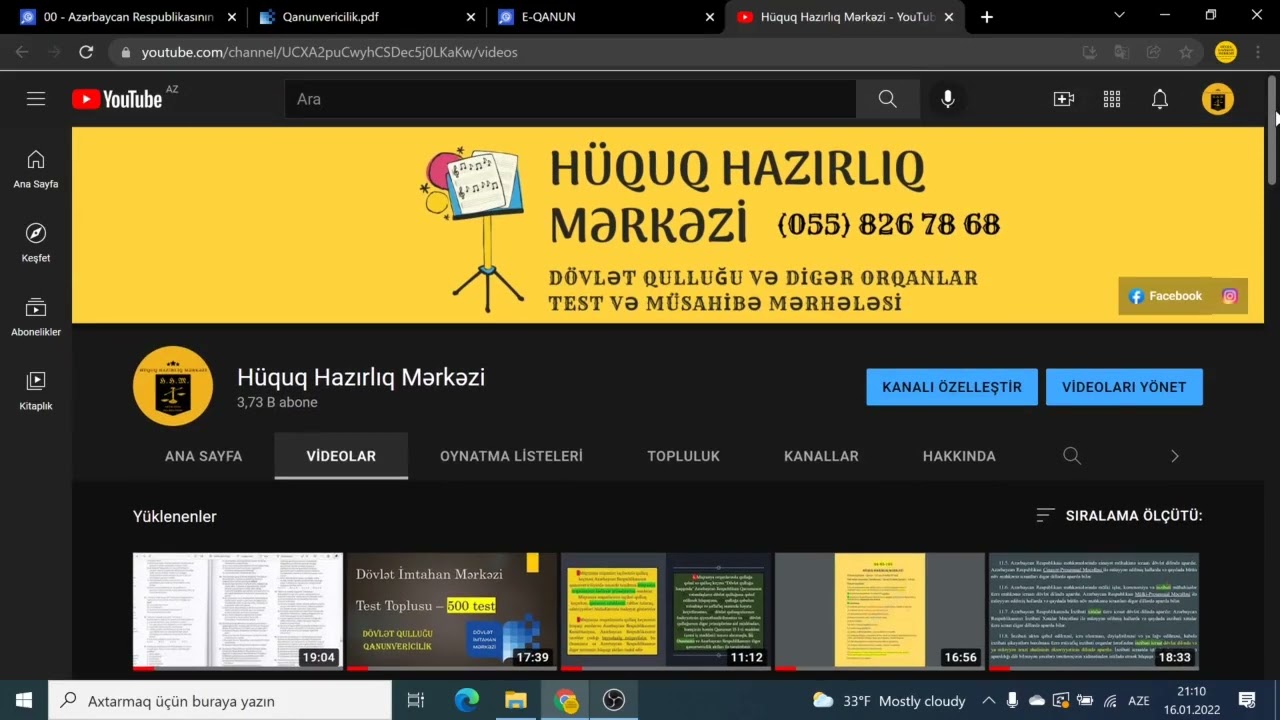Open Keşfet in the sidebar

coord(36,243)
